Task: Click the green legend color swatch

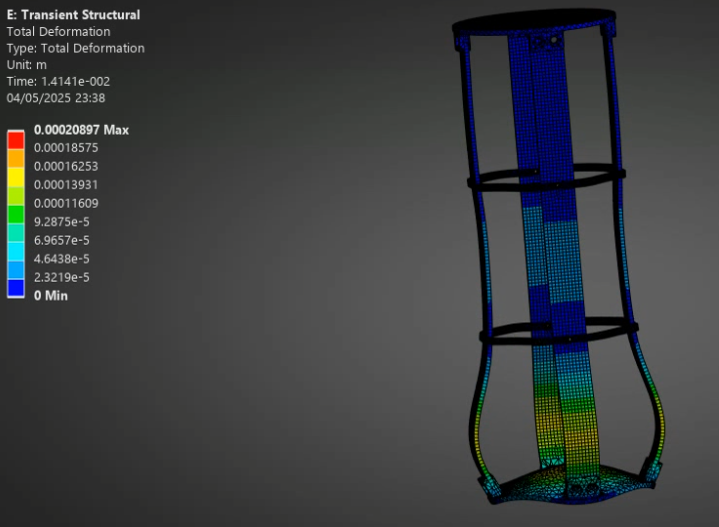Action: pos(16,214)
